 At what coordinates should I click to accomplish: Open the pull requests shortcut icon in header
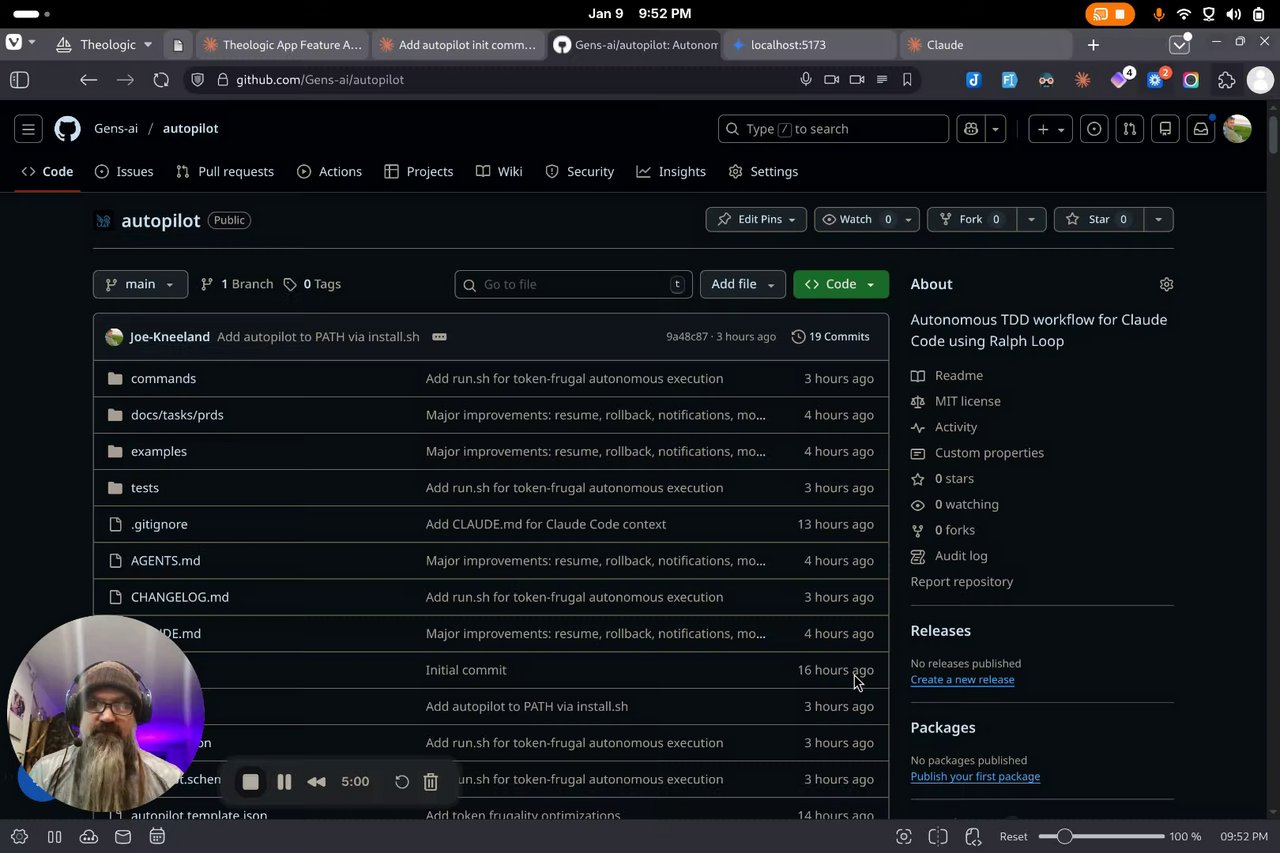click(1129, 129)
